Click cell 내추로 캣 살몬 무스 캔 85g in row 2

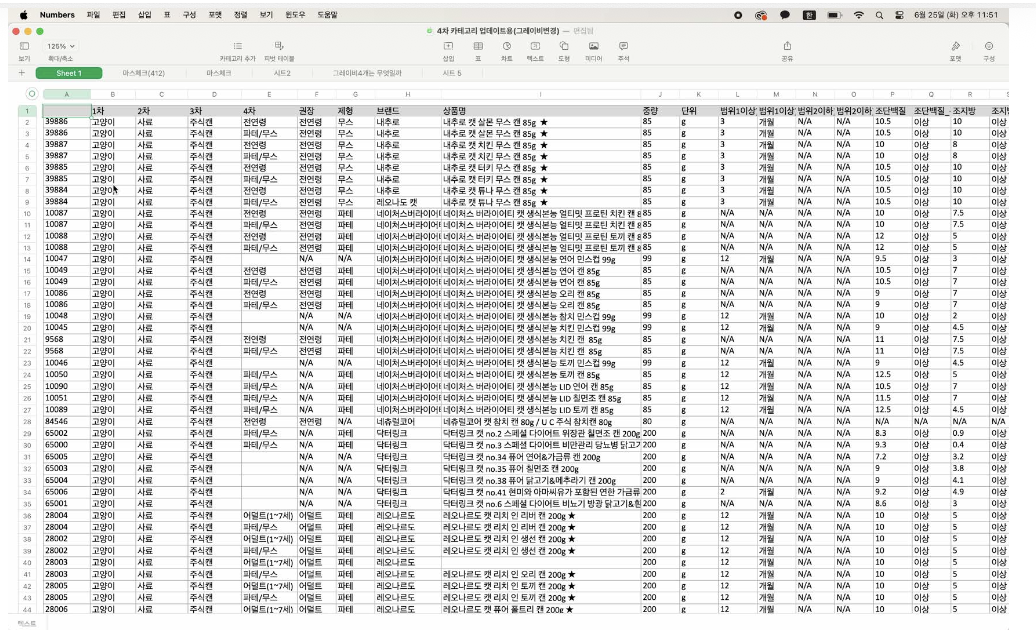coord(540,122)
